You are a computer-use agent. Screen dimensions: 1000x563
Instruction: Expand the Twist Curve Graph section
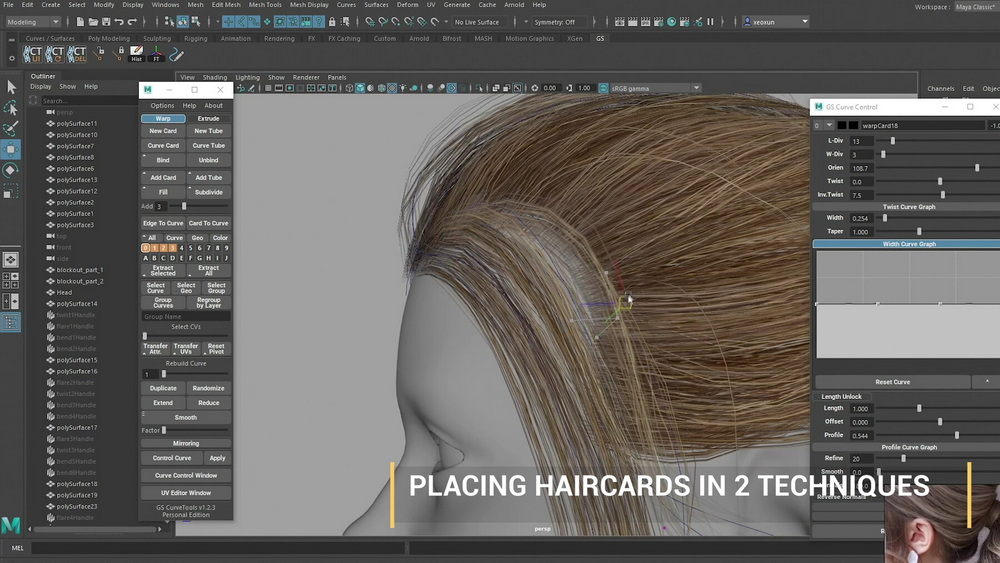(908, 207)
